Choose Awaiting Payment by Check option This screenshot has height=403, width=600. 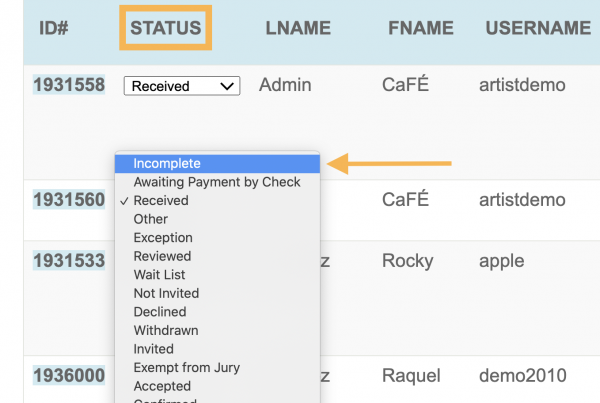click(x=217, y=182)
